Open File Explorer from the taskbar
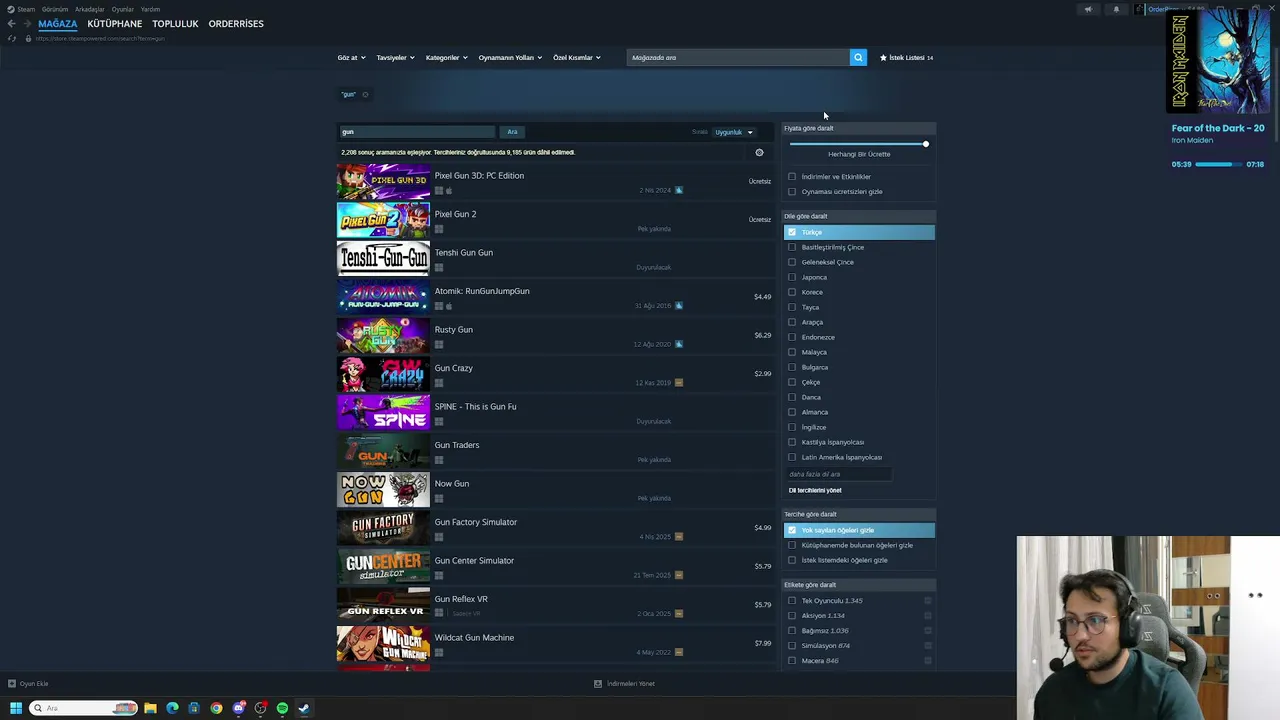 150,708
